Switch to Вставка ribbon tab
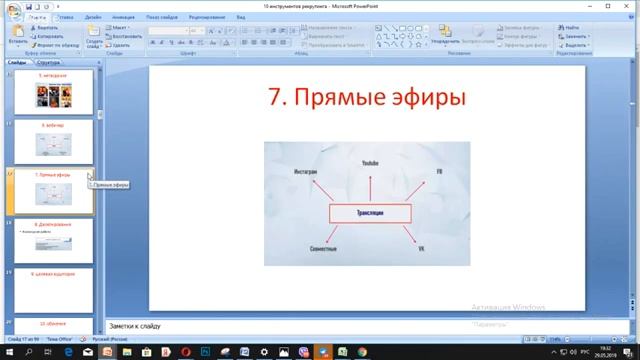640x360 pixels. pos(64,18)
